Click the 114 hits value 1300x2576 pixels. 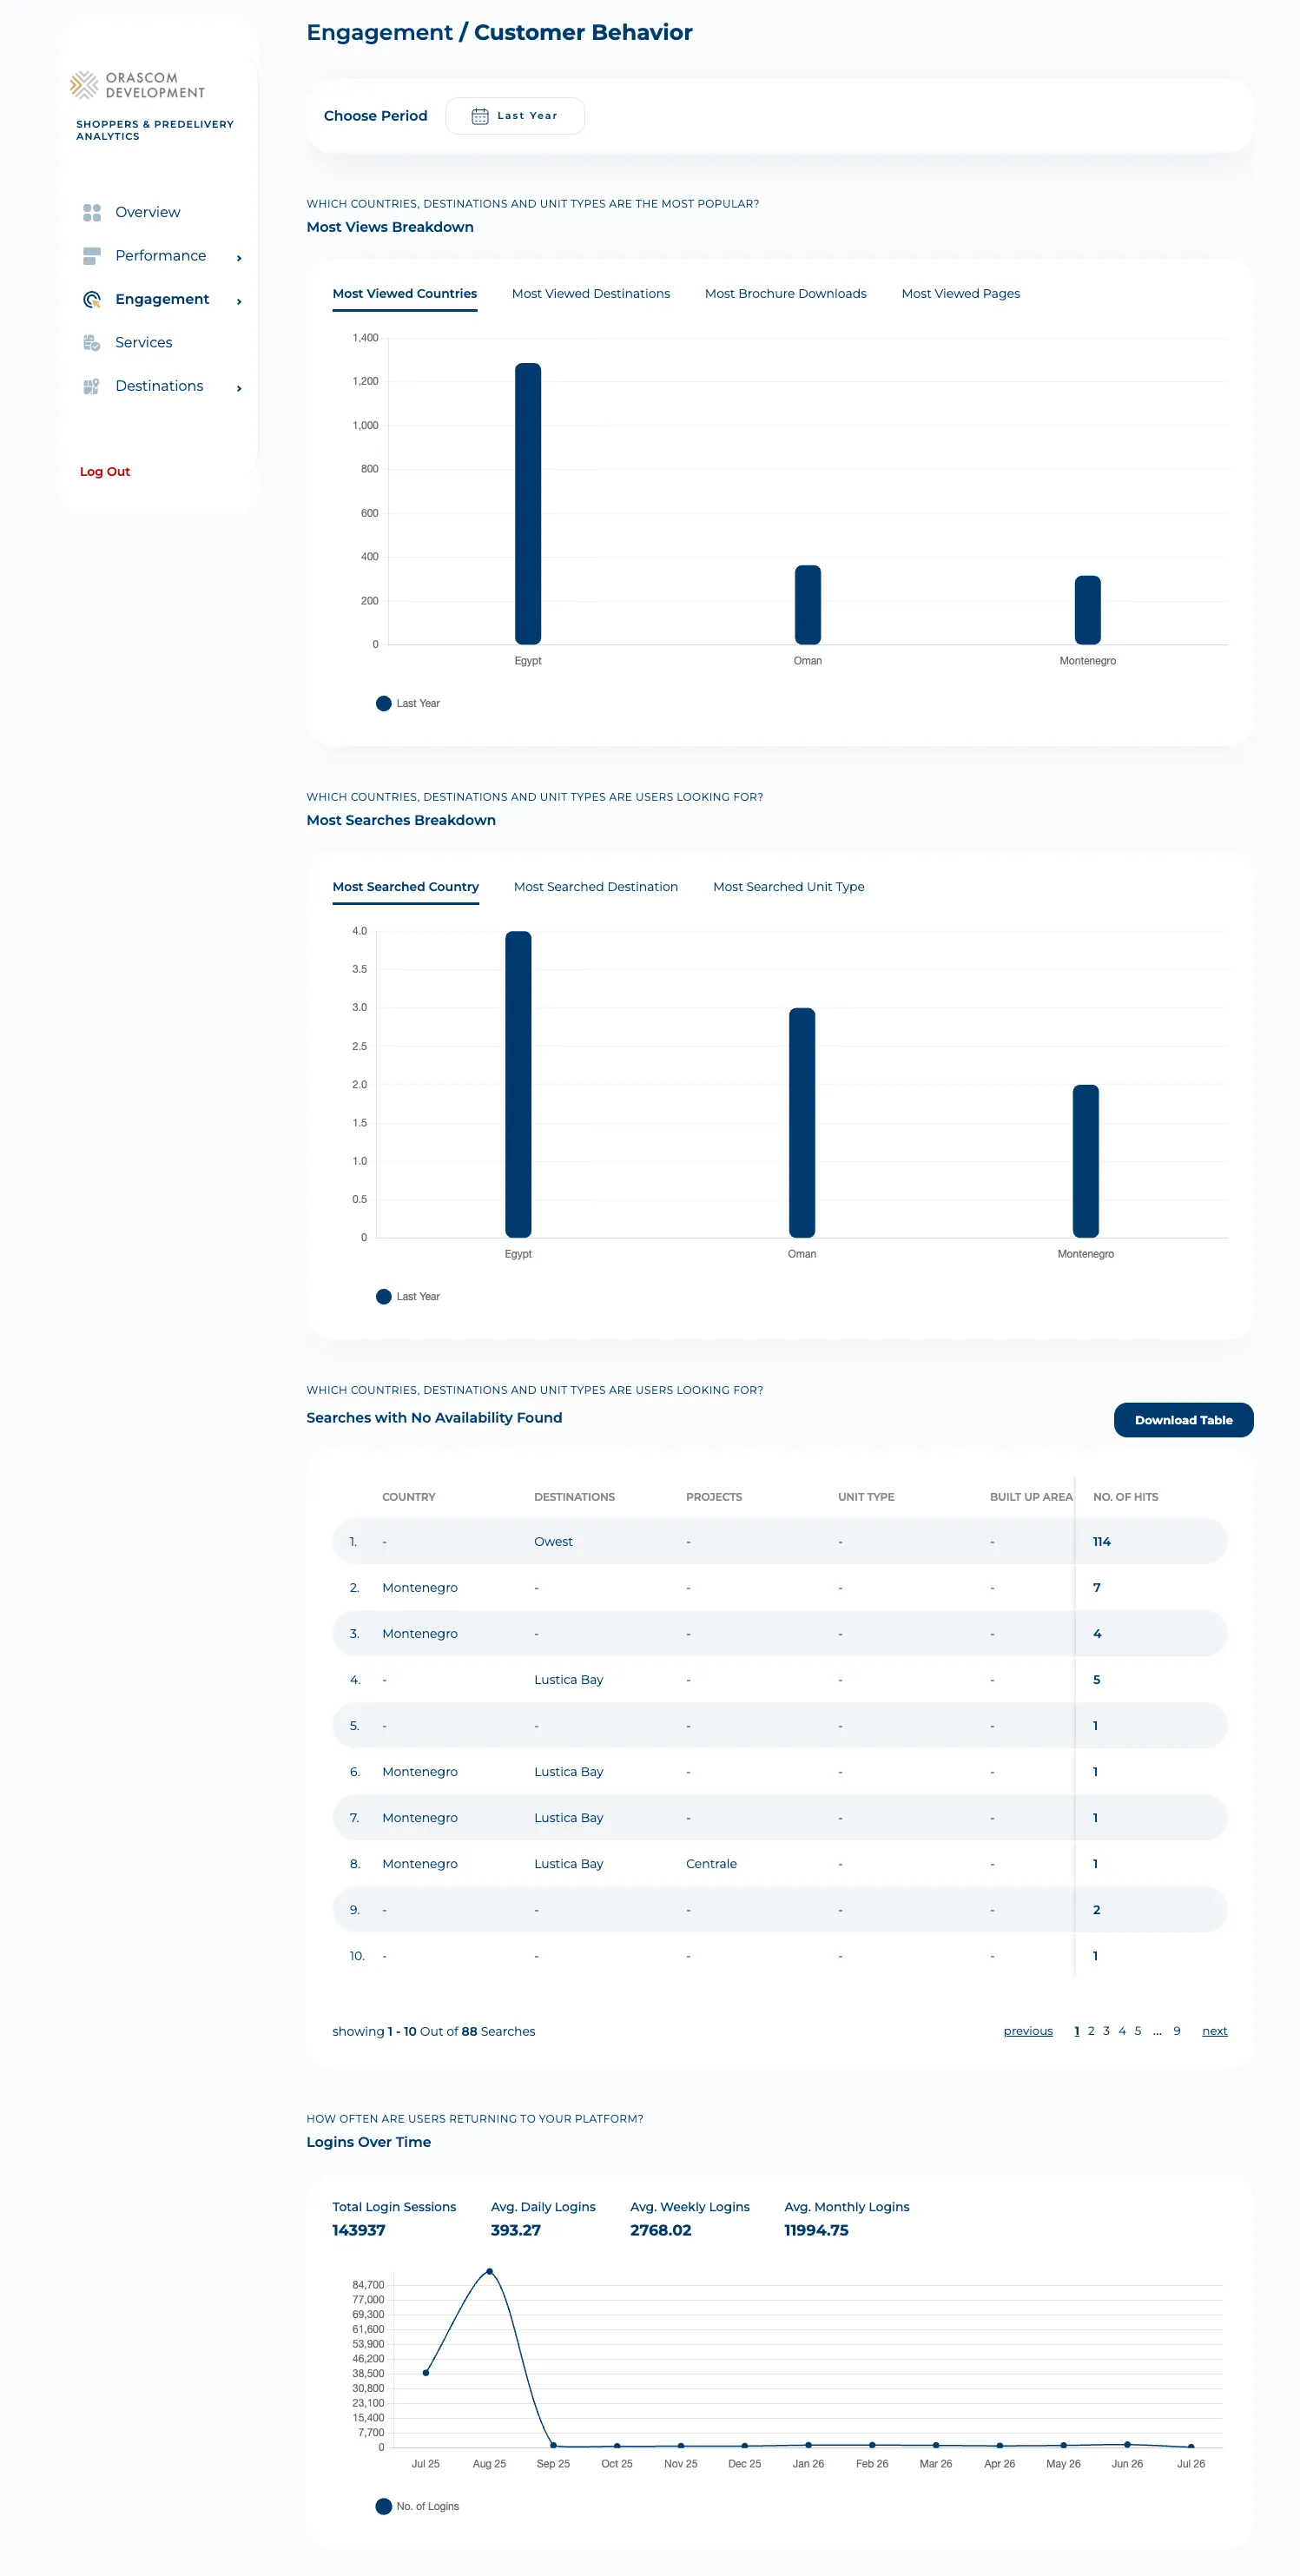1102,1542
